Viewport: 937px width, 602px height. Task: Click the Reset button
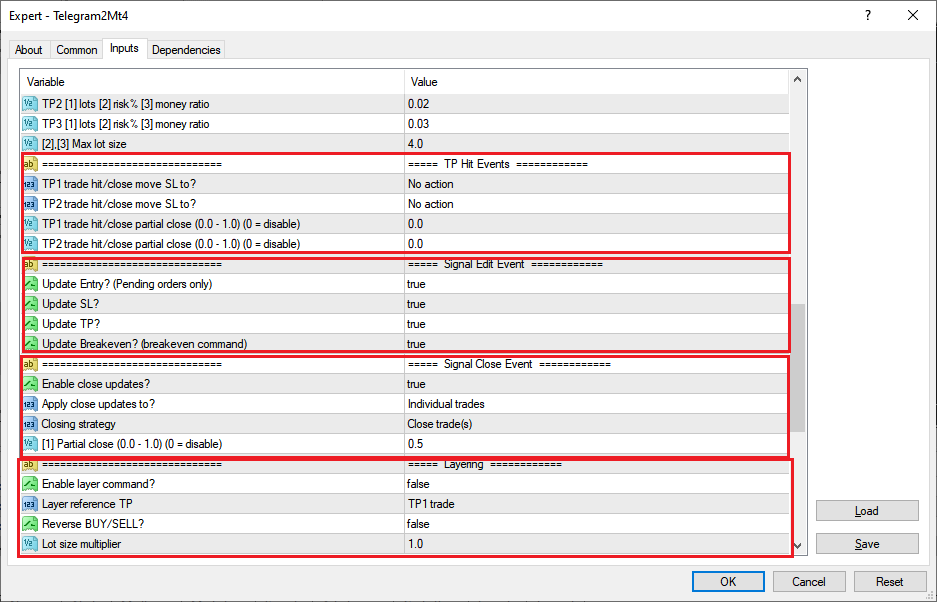tap(889, 582)
